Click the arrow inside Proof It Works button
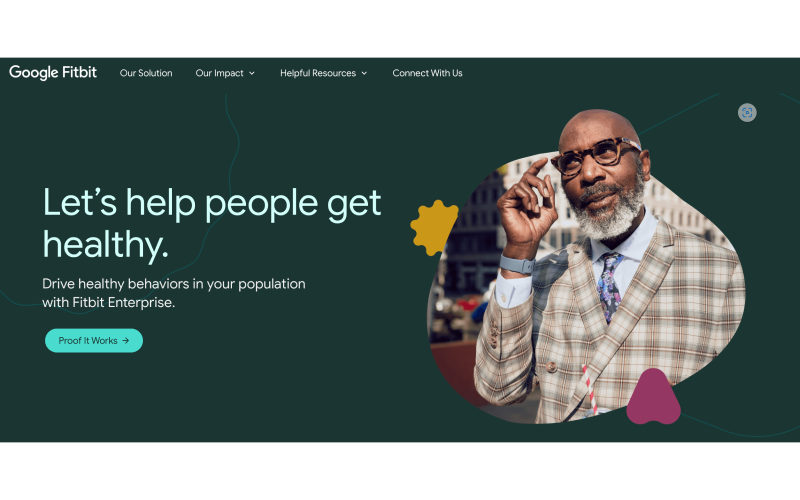 126,341
